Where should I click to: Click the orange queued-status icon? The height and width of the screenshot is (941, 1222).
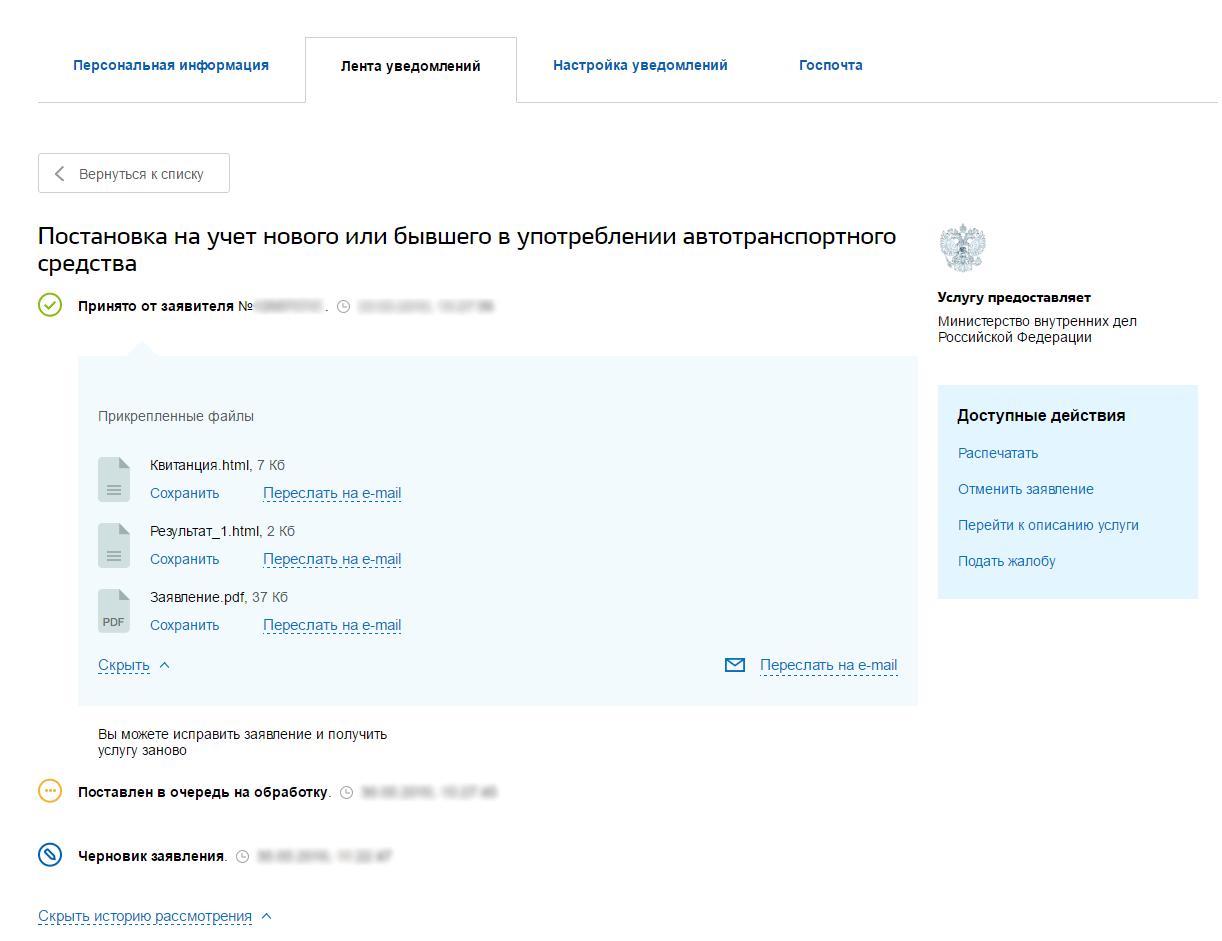(50, 791)
